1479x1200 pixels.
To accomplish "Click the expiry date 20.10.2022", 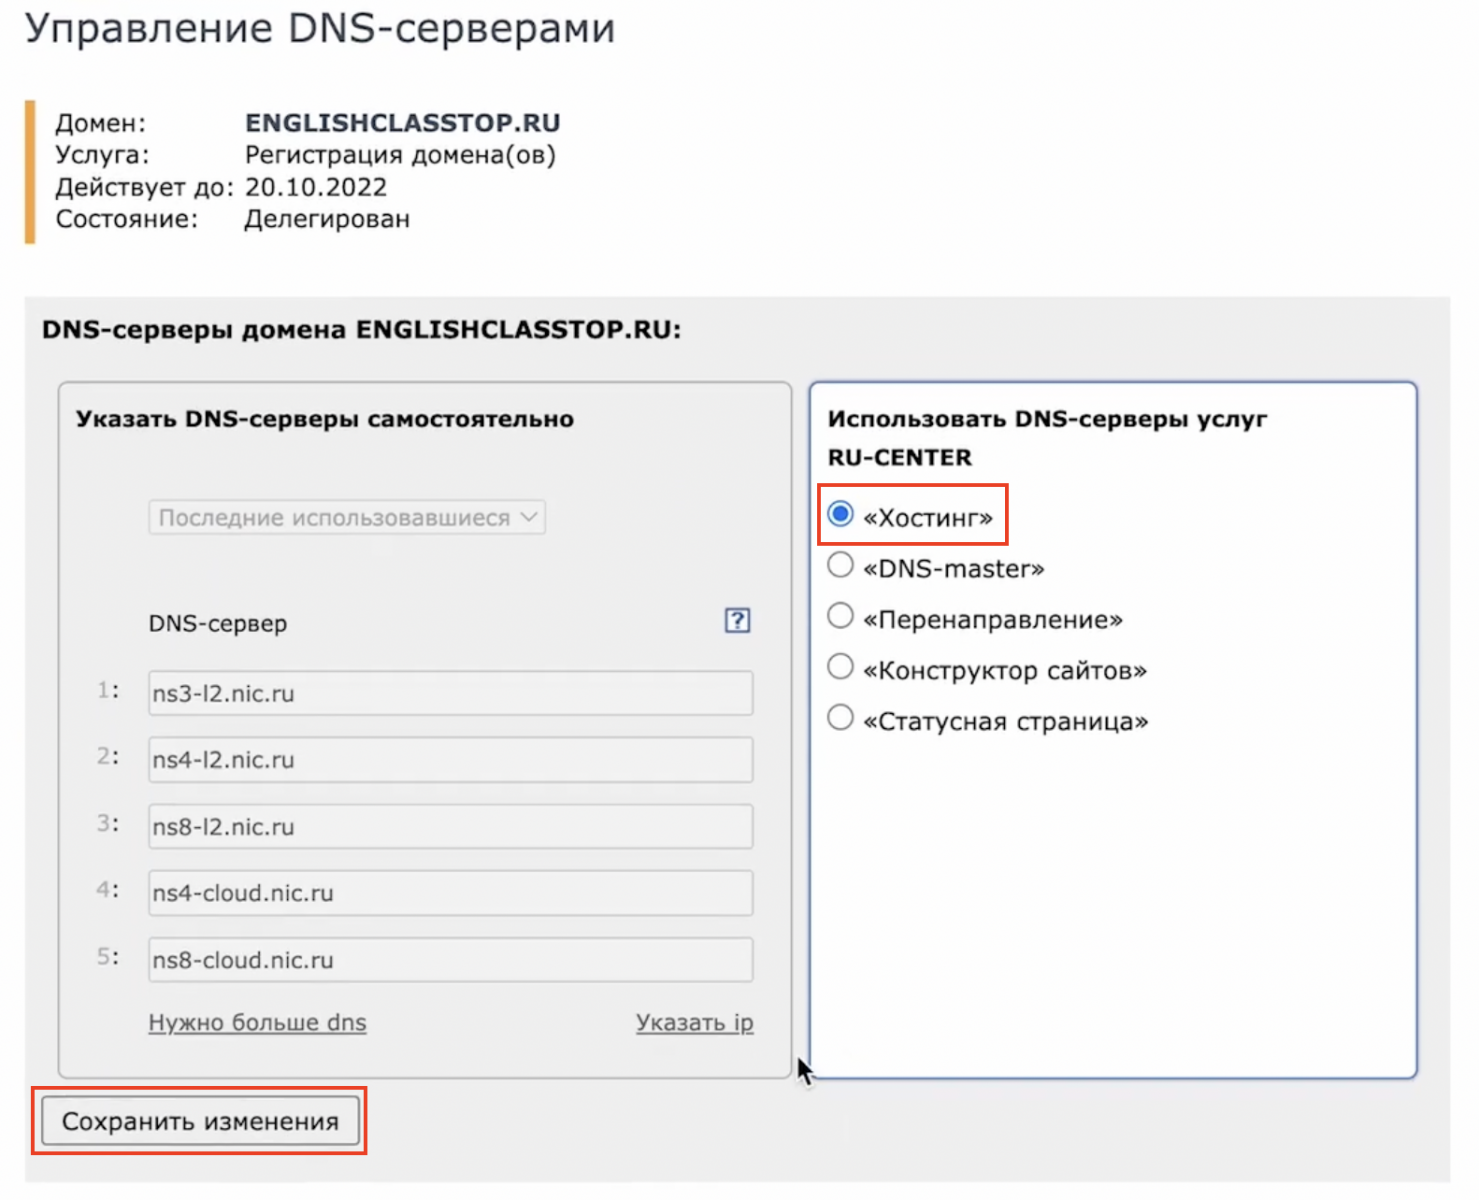I will coord(316,187).
